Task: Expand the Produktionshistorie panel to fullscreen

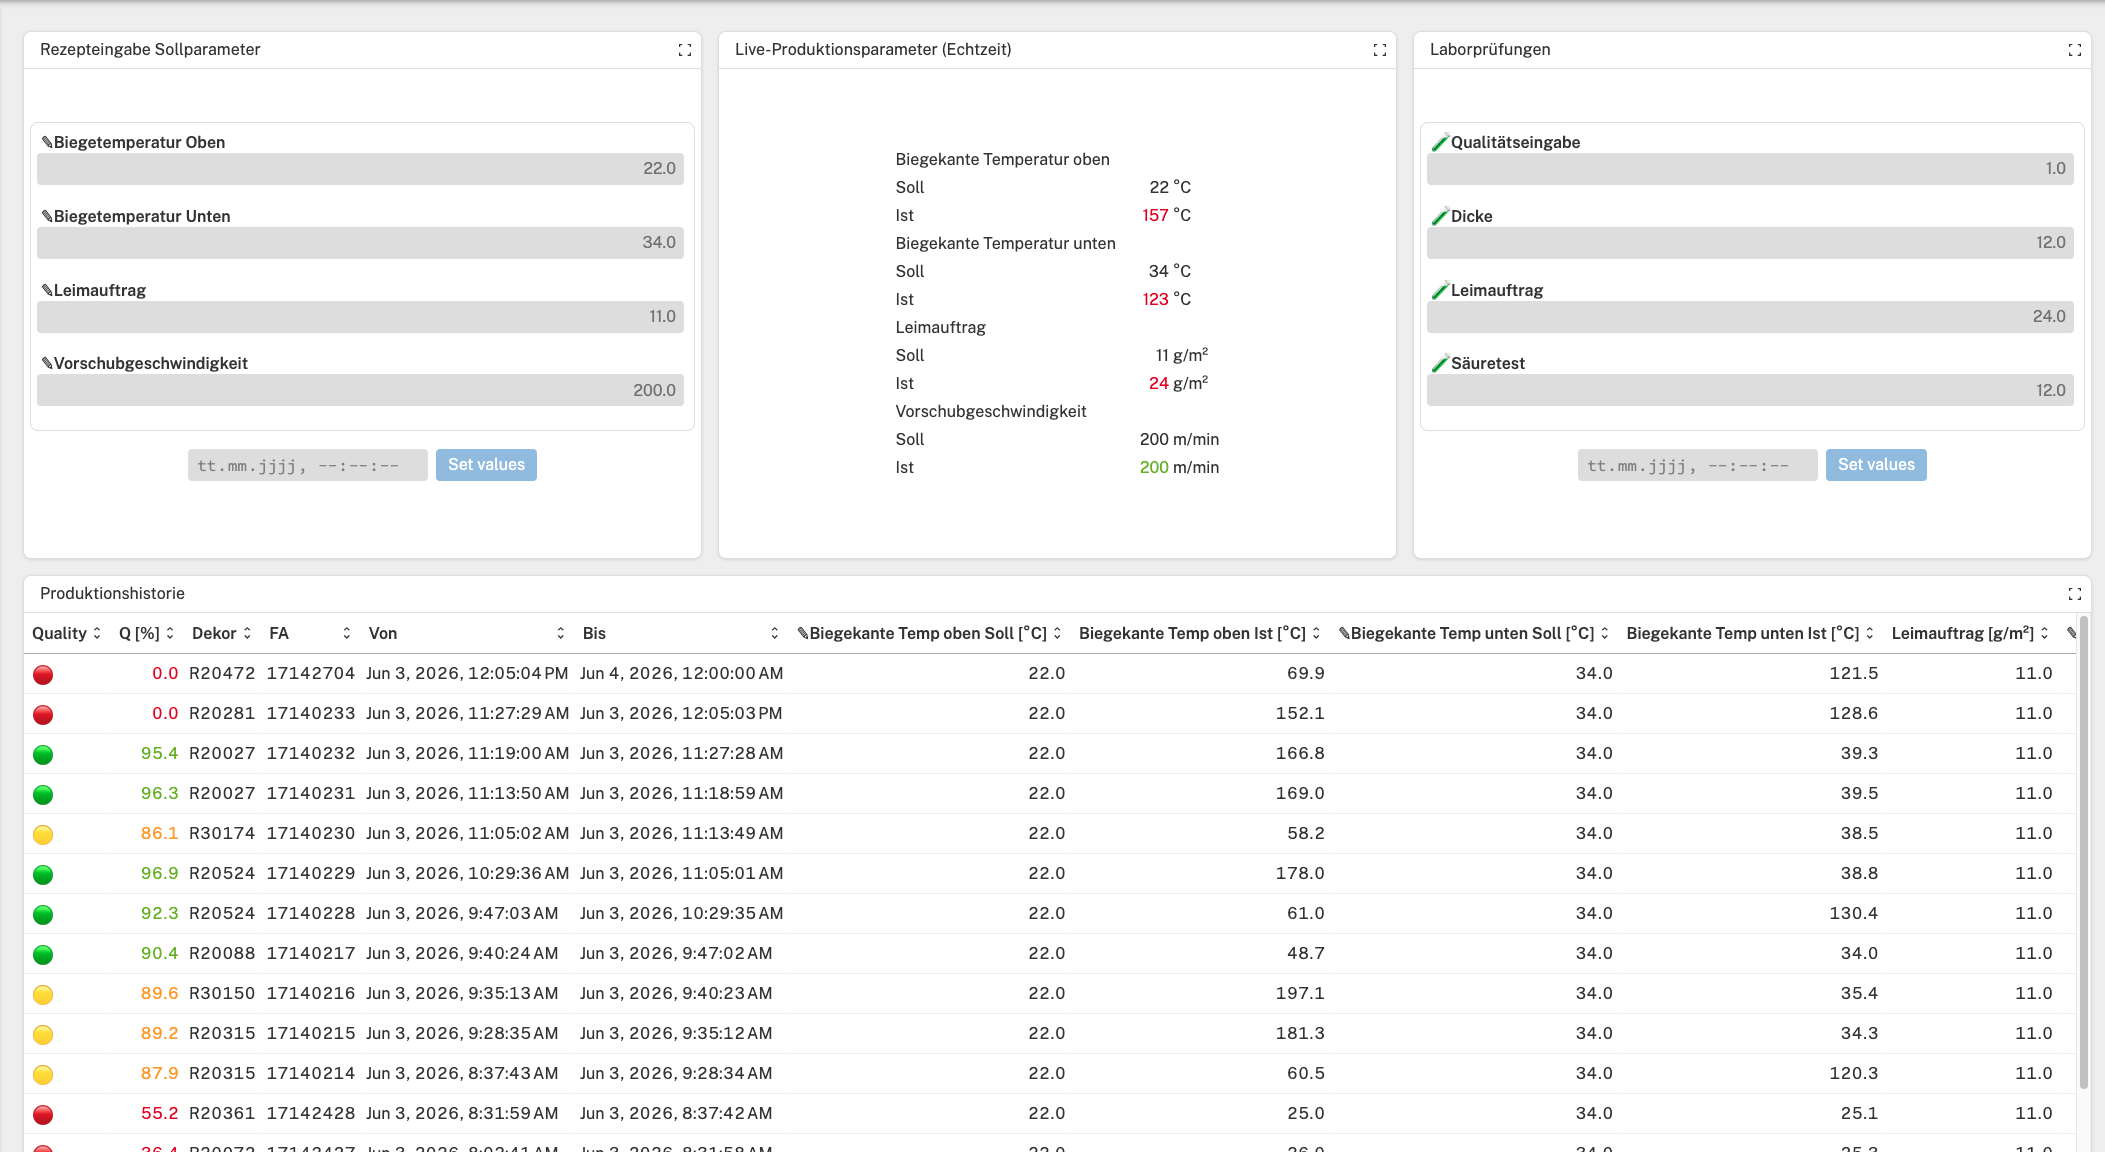Action: coord(2075,594)
